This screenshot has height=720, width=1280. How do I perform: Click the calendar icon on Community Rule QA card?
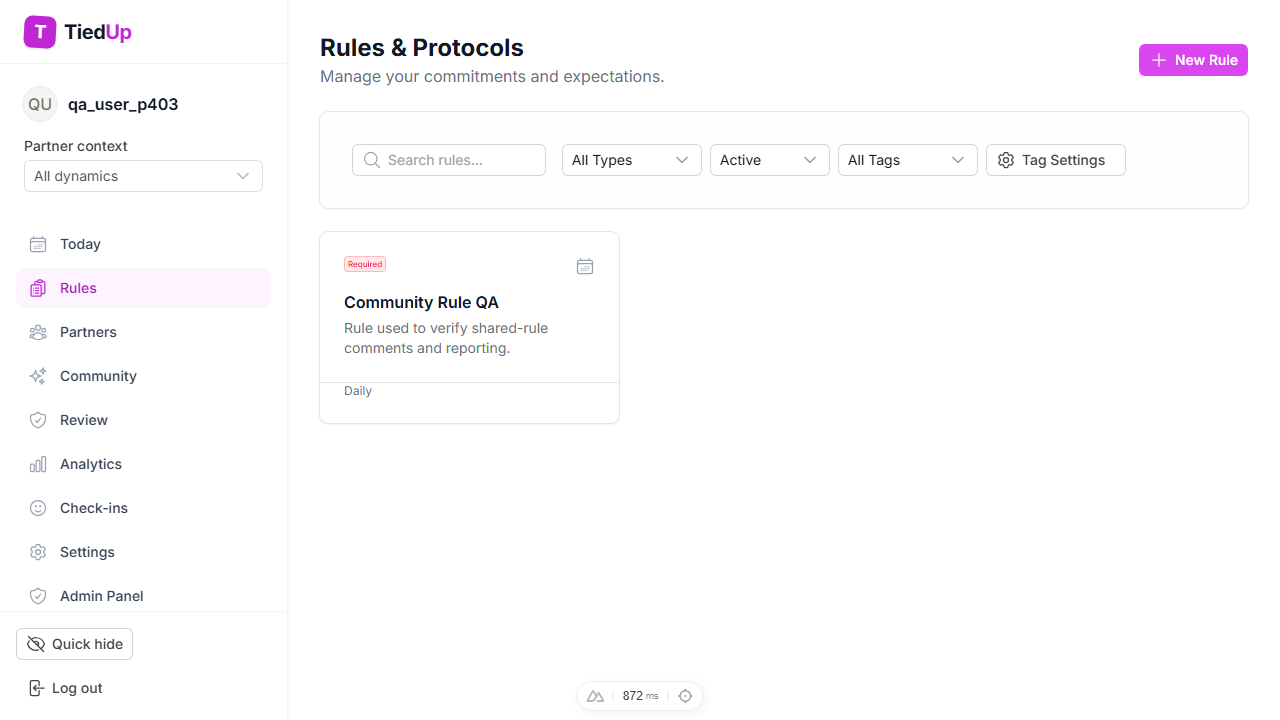click(x=585, y=266)
